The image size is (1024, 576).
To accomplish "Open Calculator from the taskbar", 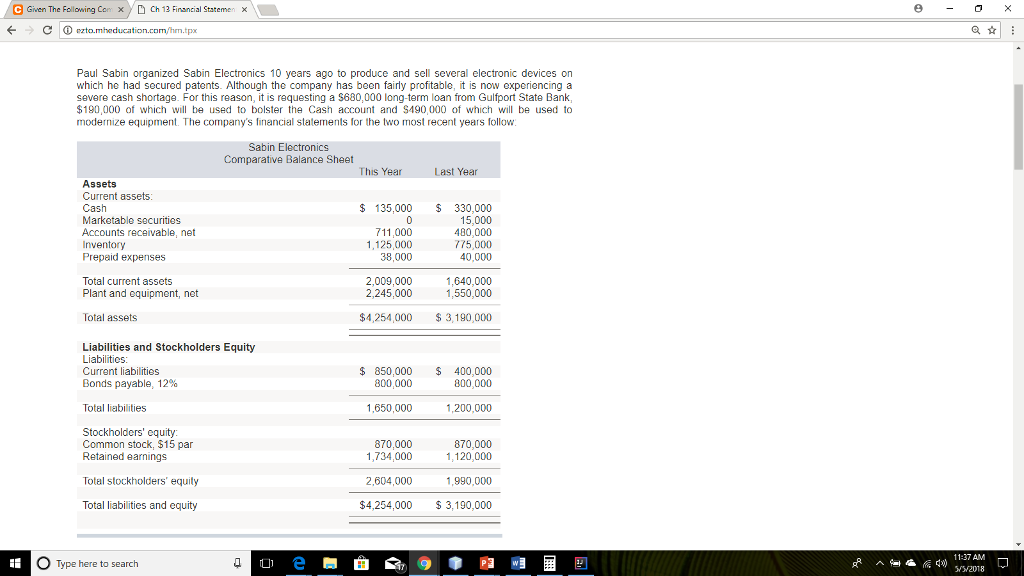I will pos(548,563).
